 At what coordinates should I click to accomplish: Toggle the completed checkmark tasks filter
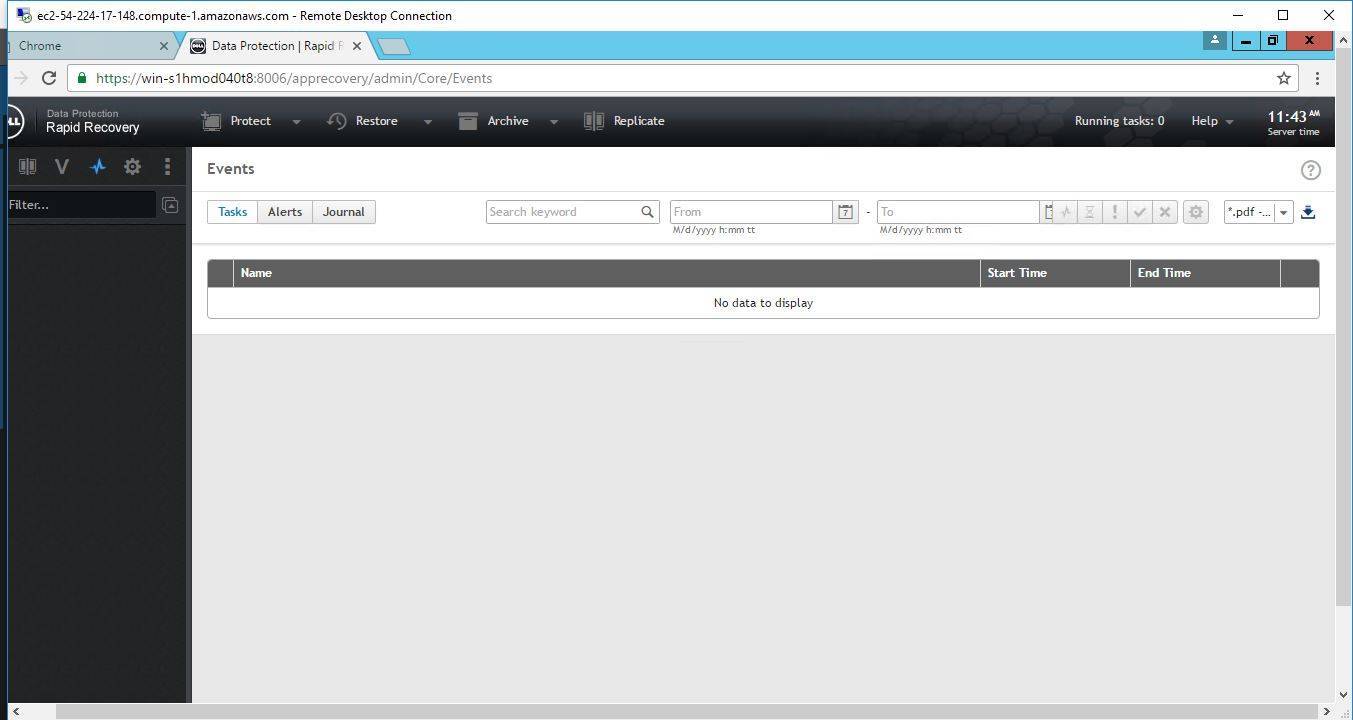tap(1139, 212)
